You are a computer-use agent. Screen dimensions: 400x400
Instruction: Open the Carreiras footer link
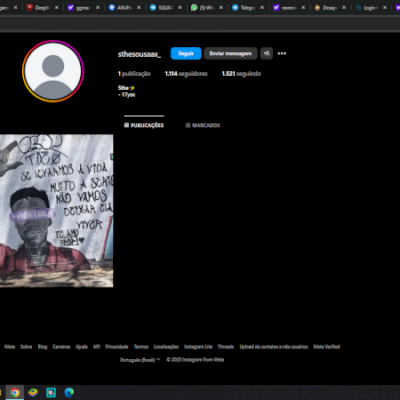coord(61,347)
